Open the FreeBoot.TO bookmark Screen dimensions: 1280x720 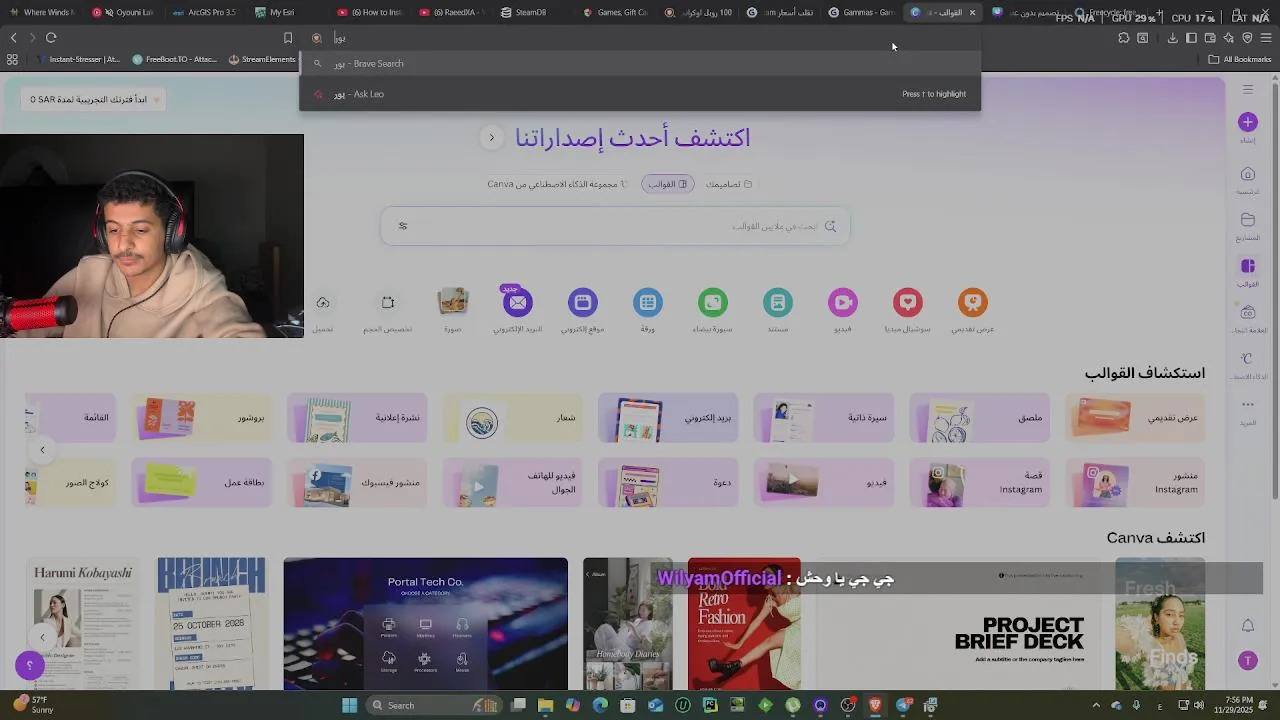point(174,59)
